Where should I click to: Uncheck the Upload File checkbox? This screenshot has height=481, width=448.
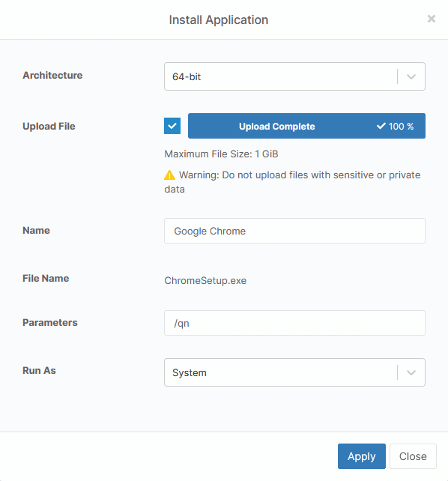(172, 126)
